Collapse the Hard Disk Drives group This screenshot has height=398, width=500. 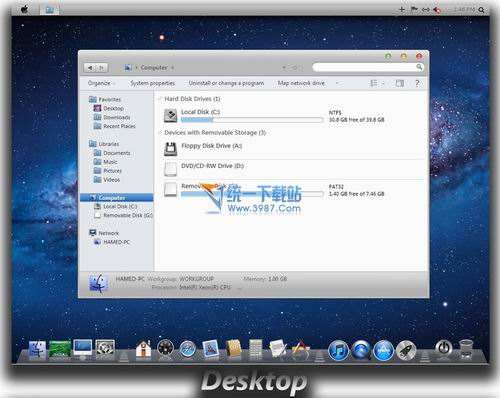click(x=160, y=99)
